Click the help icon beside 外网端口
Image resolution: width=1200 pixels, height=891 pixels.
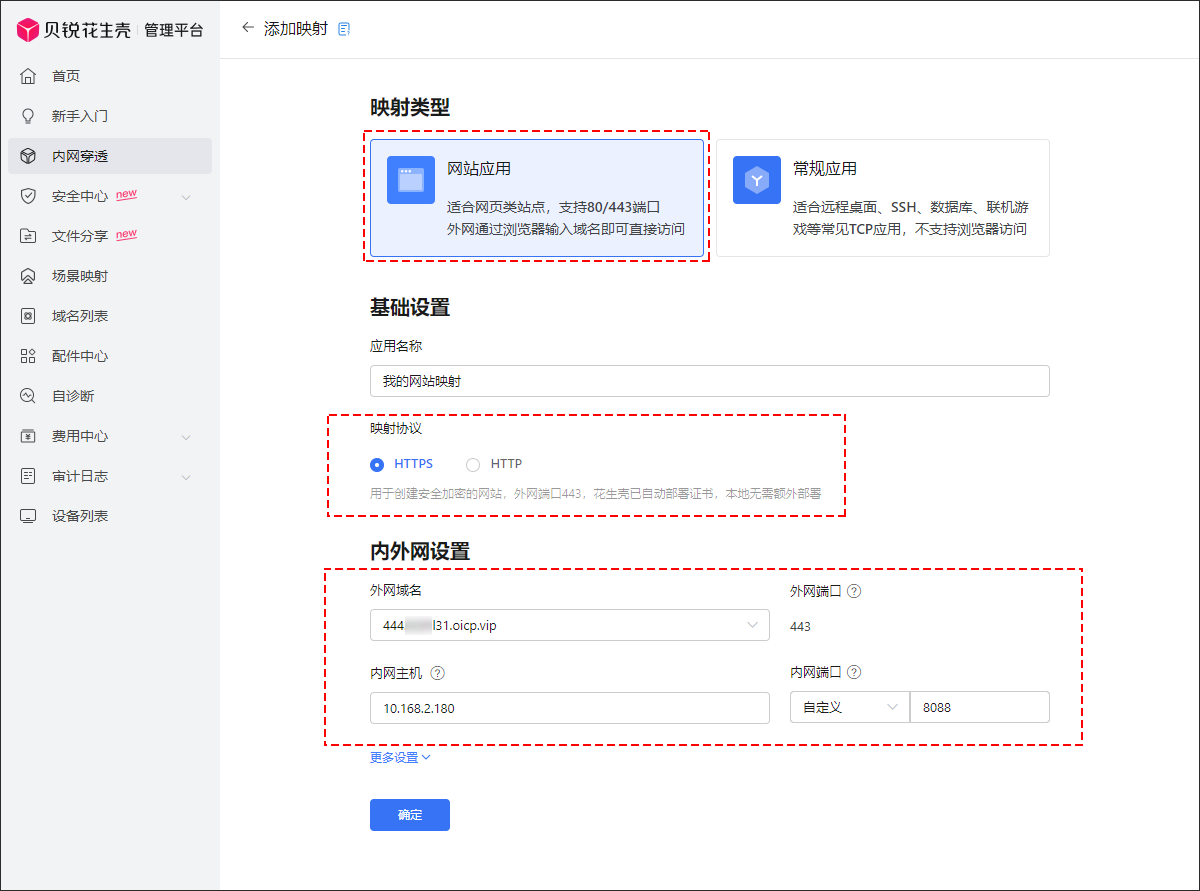854,591
